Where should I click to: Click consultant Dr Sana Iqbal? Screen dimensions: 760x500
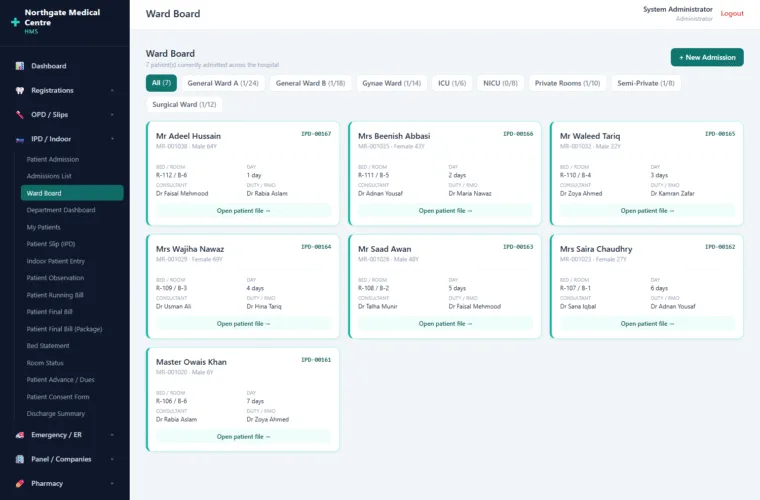click(x=578, y=307)
